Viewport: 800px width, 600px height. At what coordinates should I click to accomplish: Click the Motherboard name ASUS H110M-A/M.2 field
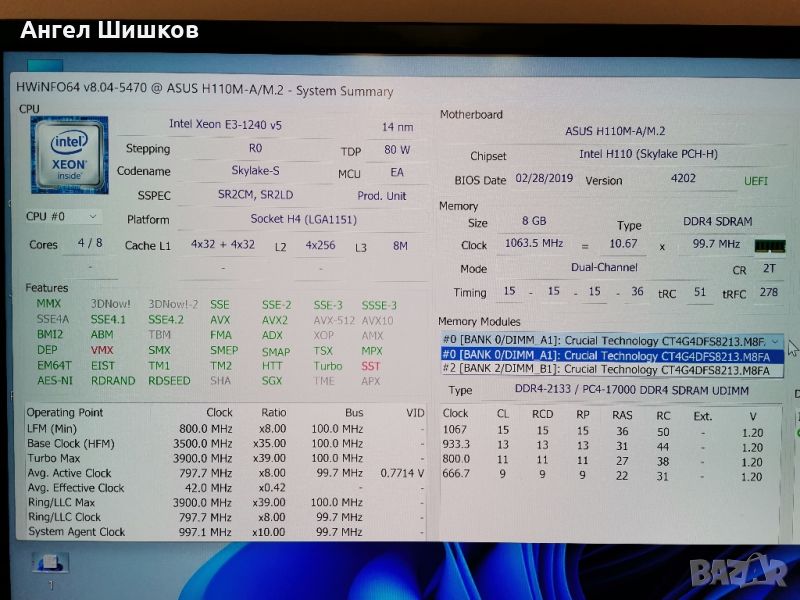[615, 131]
